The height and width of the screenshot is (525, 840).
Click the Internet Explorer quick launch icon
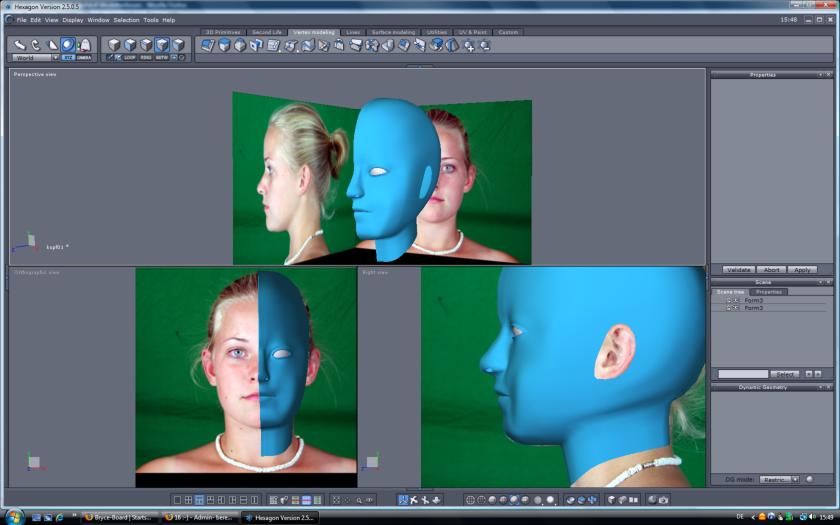click(59, 518)
